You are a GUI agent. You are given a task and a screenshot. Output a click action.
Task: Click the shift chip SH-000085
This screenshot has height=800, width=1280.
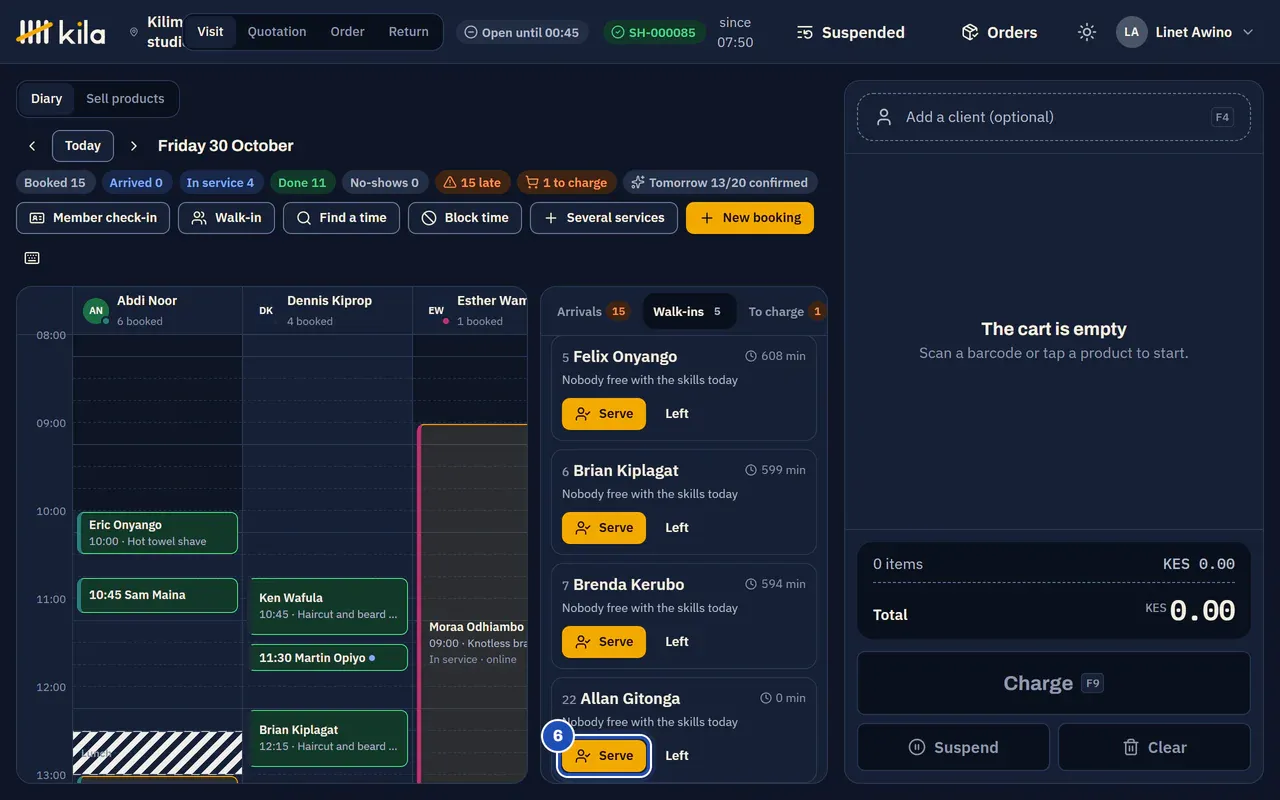654,32
